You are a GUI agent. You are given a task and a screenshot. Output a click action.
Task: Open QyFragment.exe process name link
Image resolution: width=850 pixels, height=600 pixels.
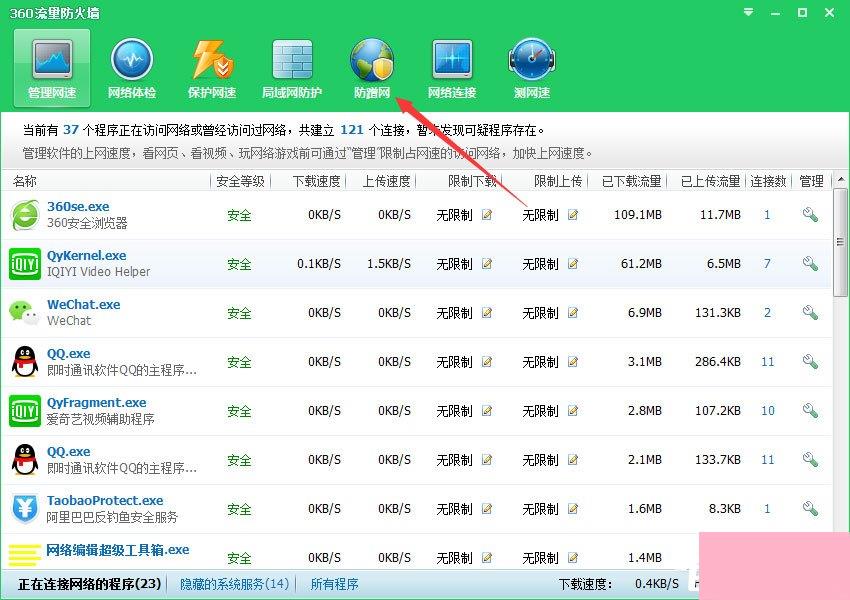pos(96,403)
